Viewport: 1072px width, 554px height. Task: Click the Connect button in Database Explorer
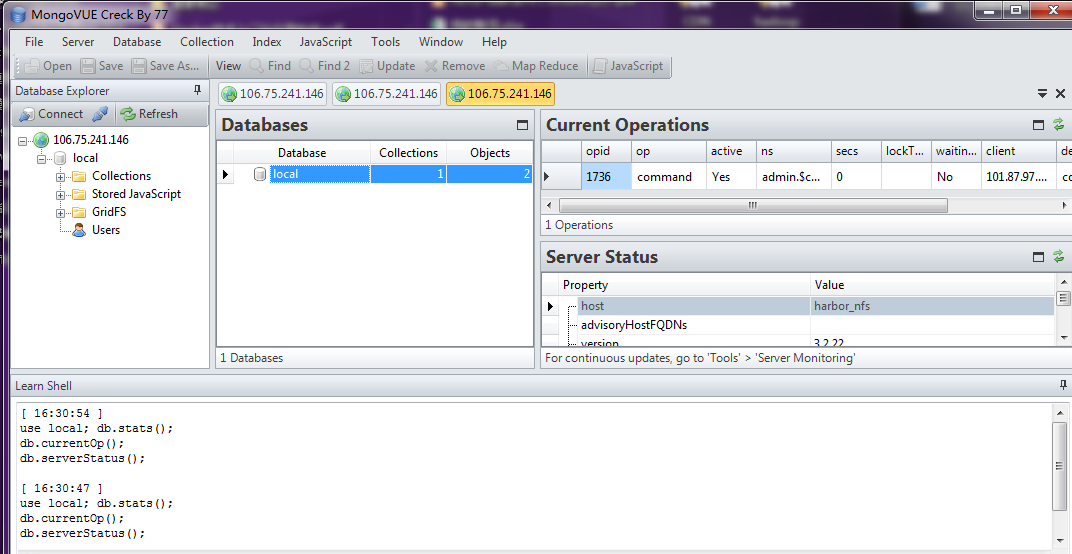point(51,114)
